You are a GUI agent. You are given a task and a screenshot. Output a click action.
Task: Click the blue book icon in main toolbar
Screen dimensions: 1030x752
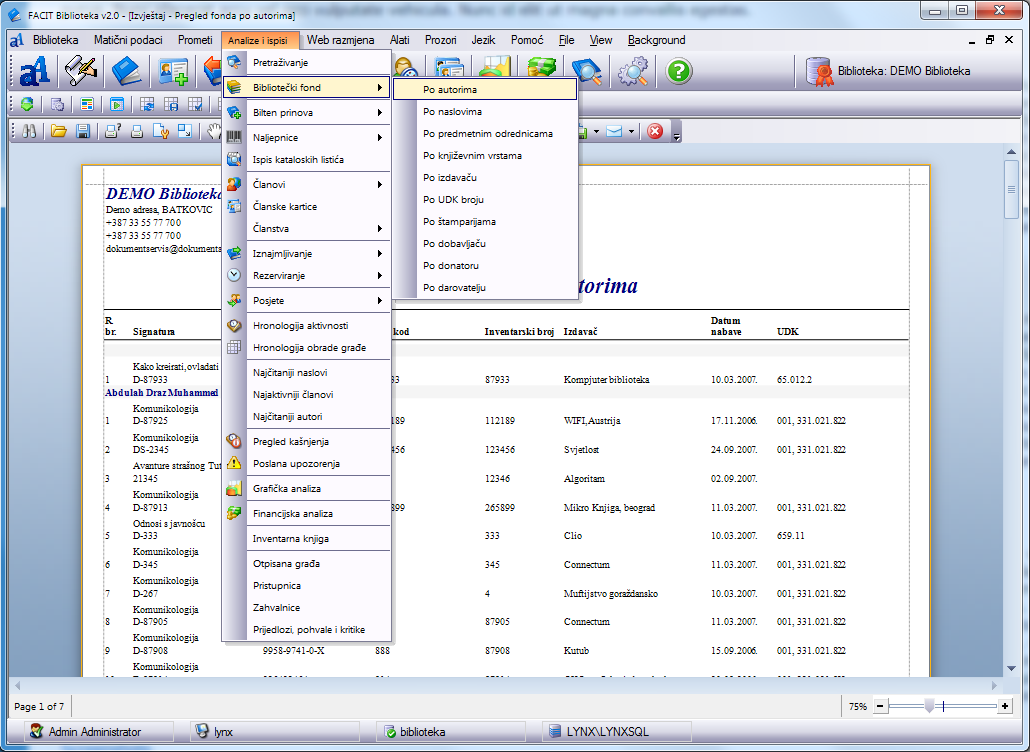click(127, 71)
